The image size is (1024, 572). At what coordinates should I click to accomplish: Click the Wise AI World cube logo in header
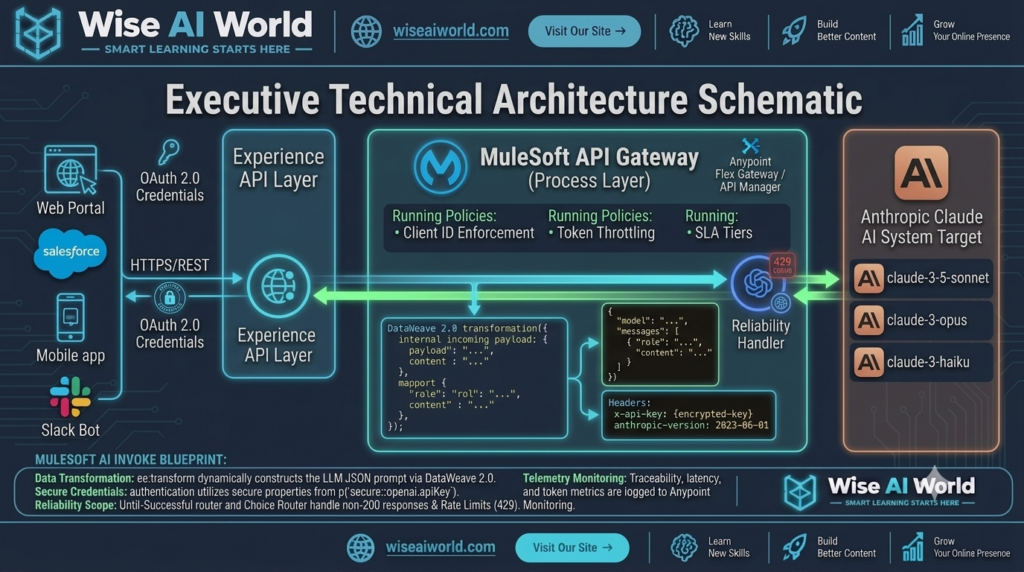pyautogui.click(x=38, y=32)
